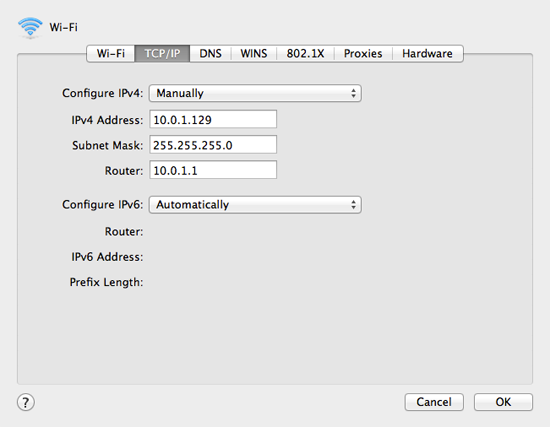Focus the Subnet Mask input field
The width and height of the screenshot is (550, 427).
tap(213, 145)
